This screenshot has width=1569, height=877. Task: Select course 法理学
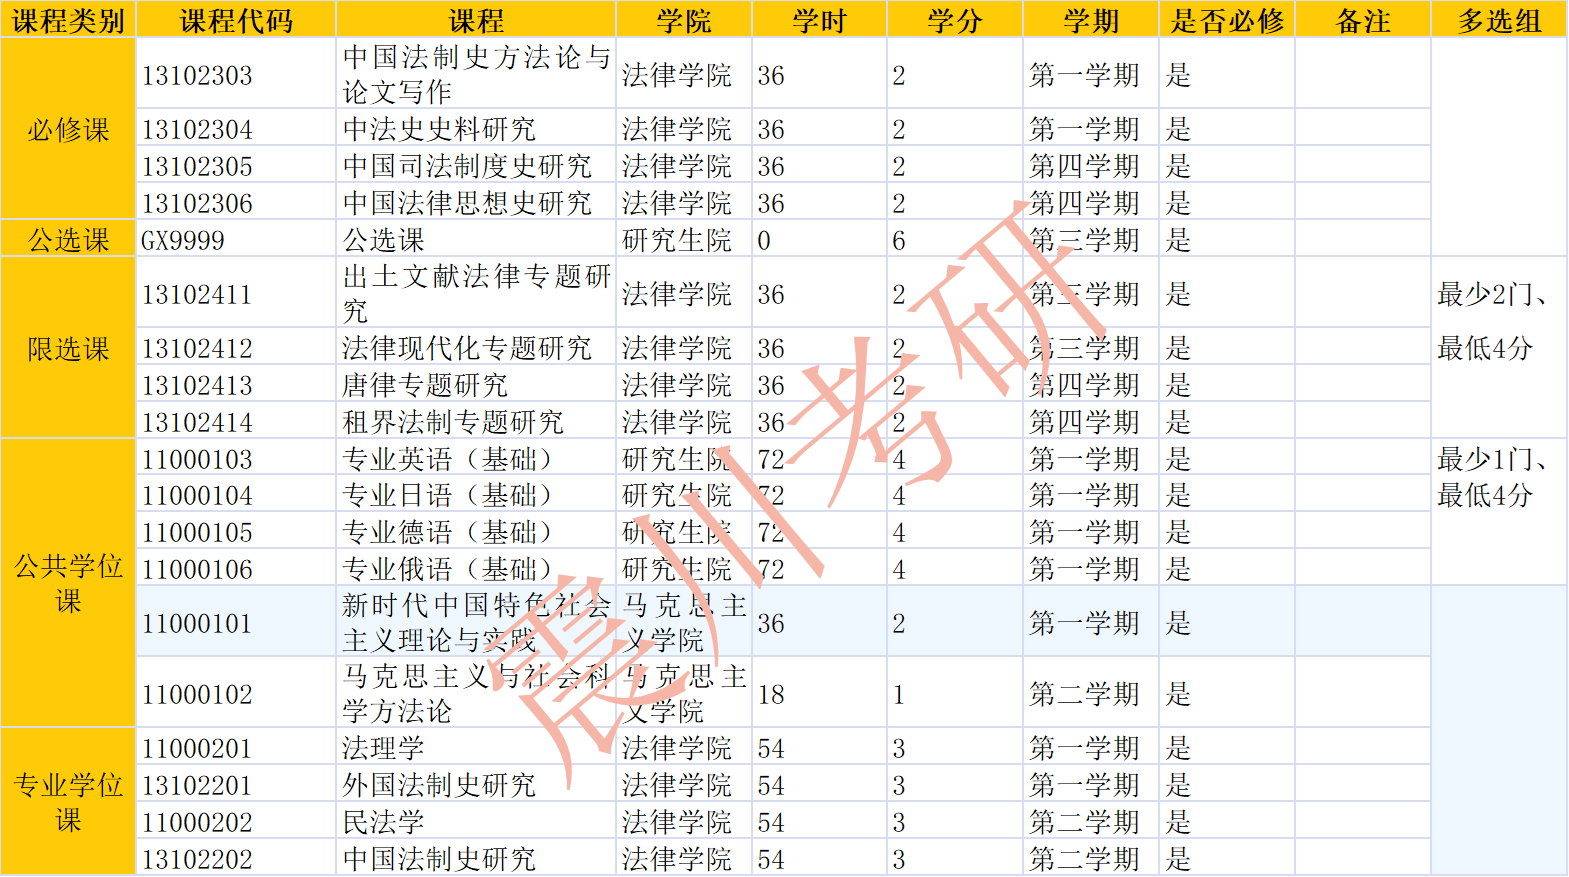383,748
